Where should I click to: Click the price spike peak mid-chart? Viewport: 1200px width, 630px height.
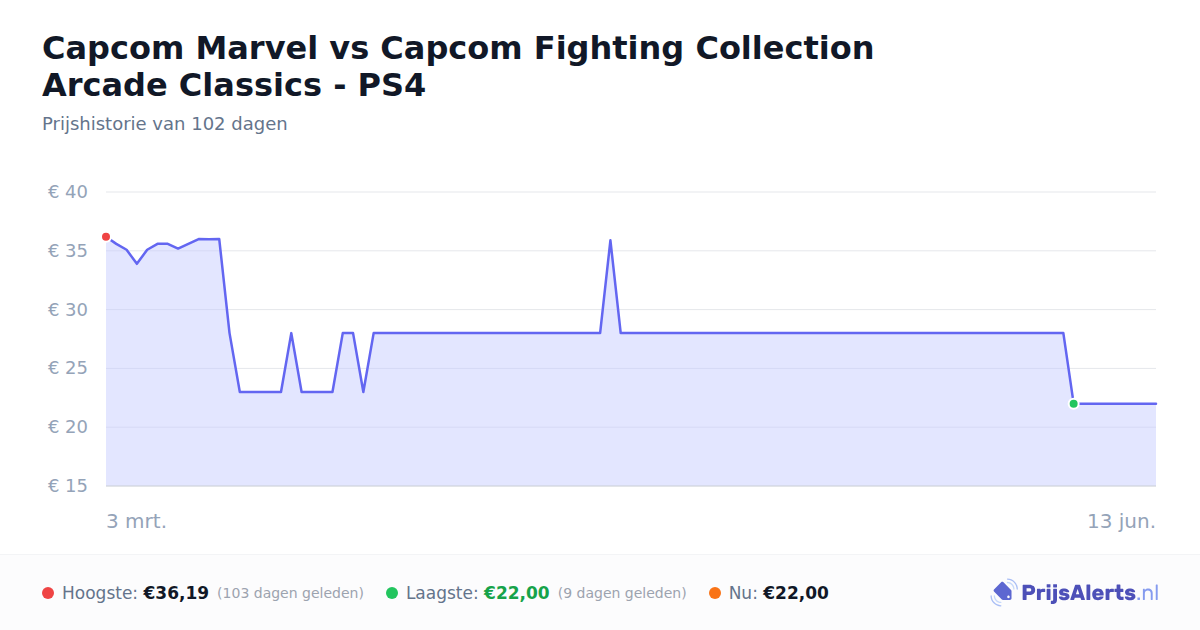[610, 240]
